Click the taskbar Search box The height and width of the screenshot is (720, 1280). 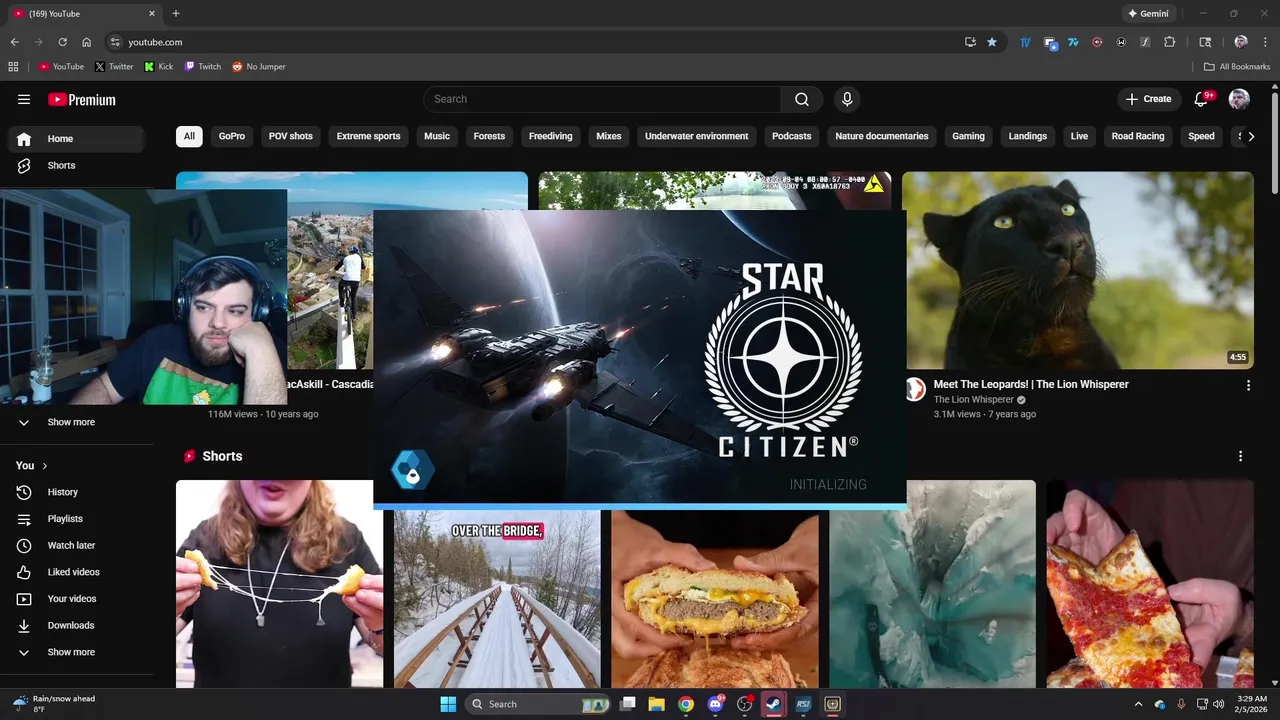(x=540, y=704)
